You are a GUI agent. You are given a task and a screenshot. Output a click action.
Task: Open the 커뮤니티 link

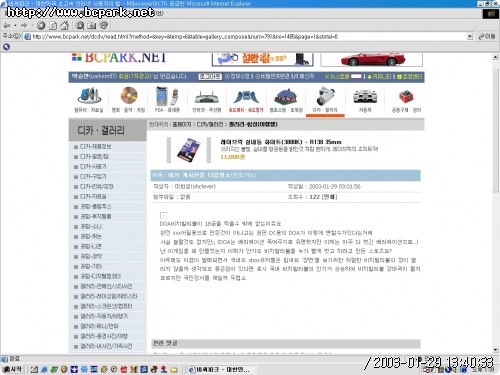coord(379,77)
